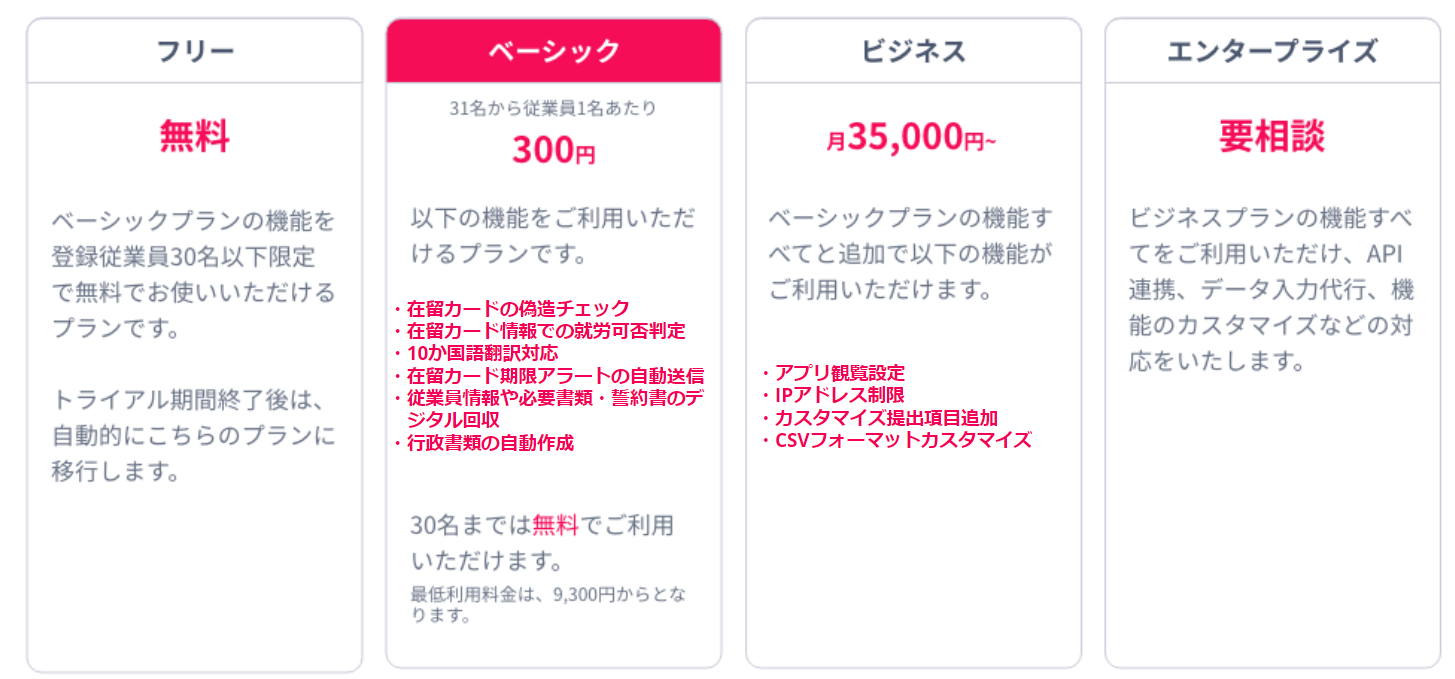The image size is (1455, 679).
Task: Click the 300円 price text
Action: (x=553, y=150)
